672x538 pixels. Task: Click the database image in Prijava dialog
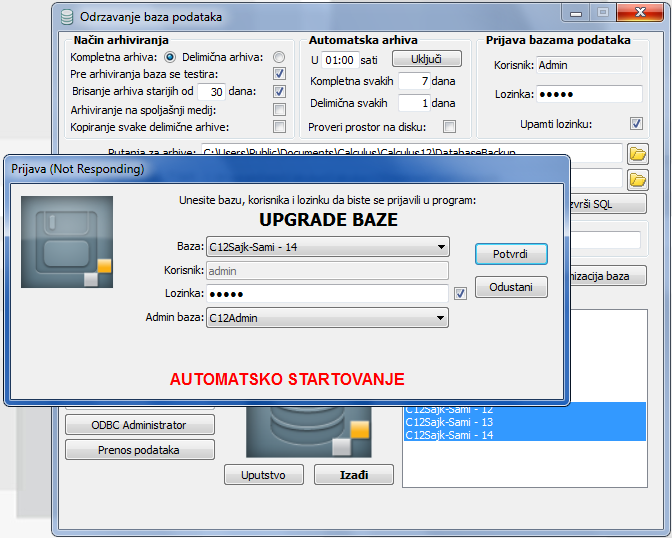[67, 242]
